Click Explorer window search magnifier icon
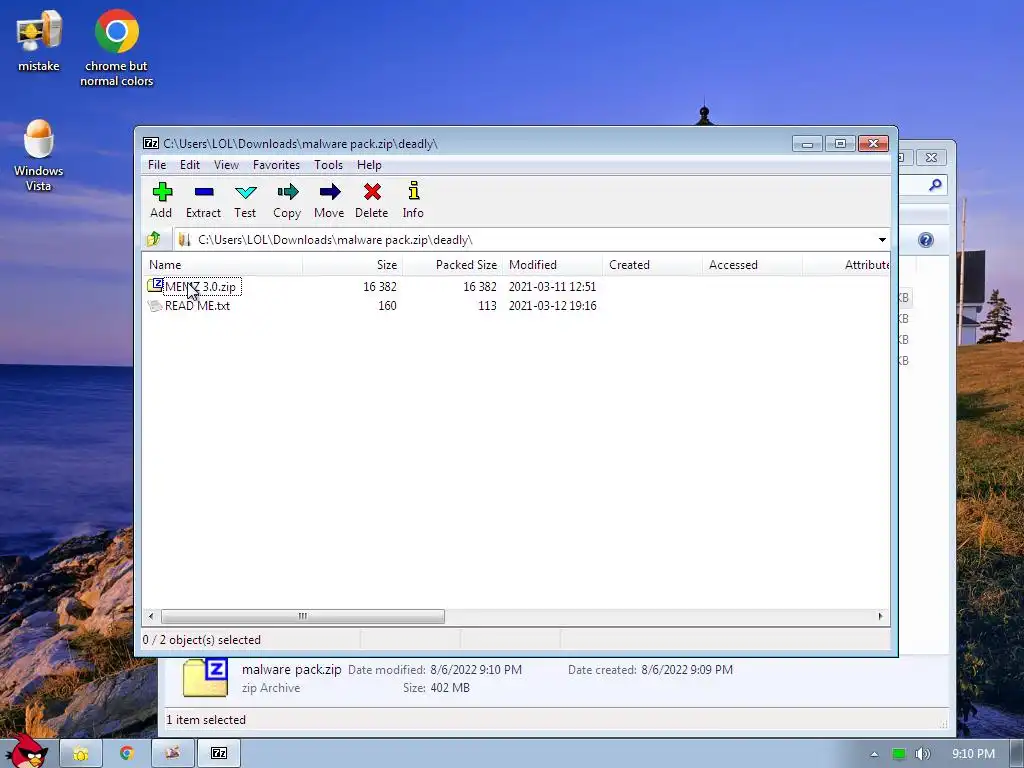 935,185
